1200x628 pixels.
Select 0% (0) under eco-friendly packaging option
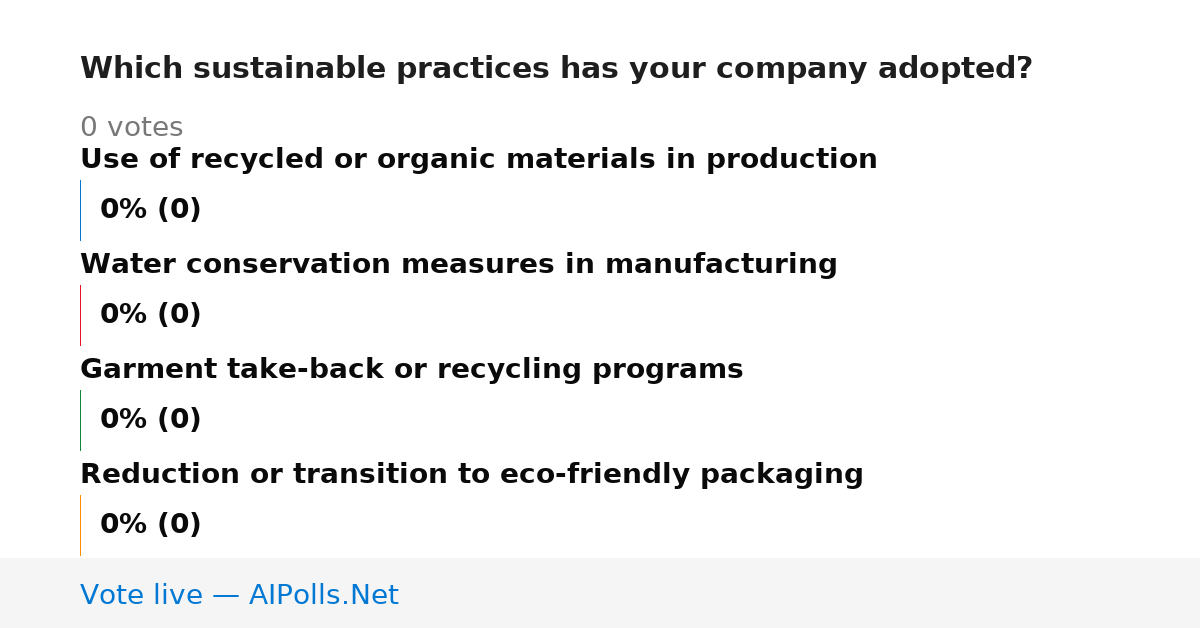coord(150,525)
